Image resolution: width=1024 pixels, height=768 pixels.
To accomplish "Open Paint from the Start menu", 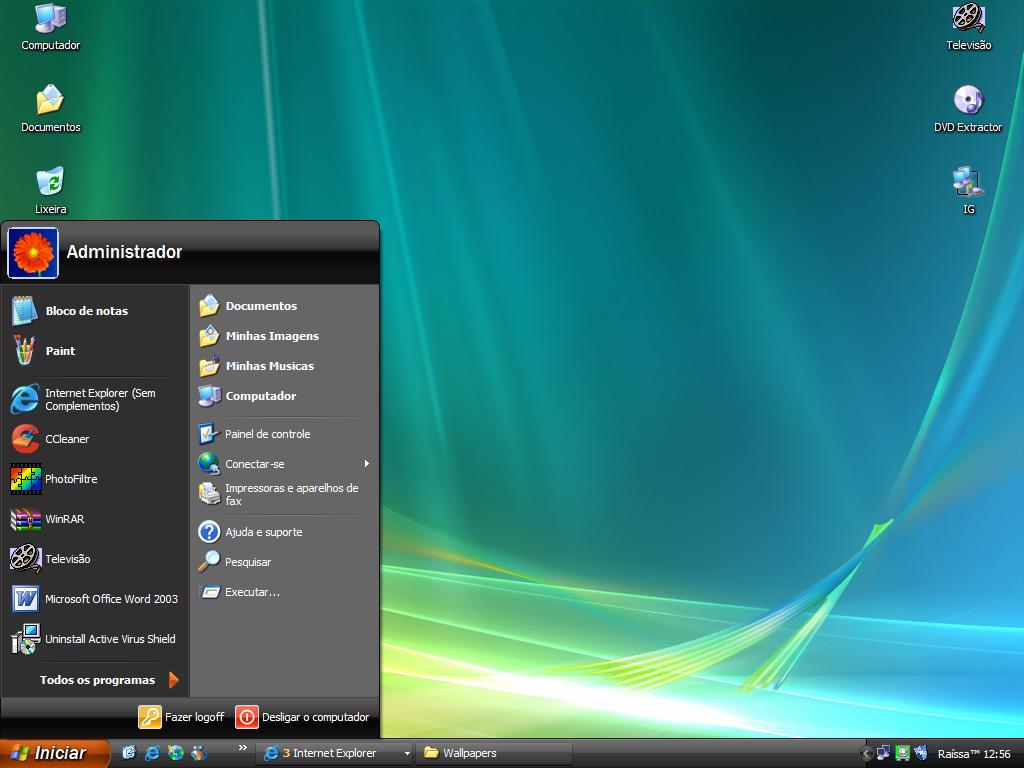I will click(x=60, y=351).
